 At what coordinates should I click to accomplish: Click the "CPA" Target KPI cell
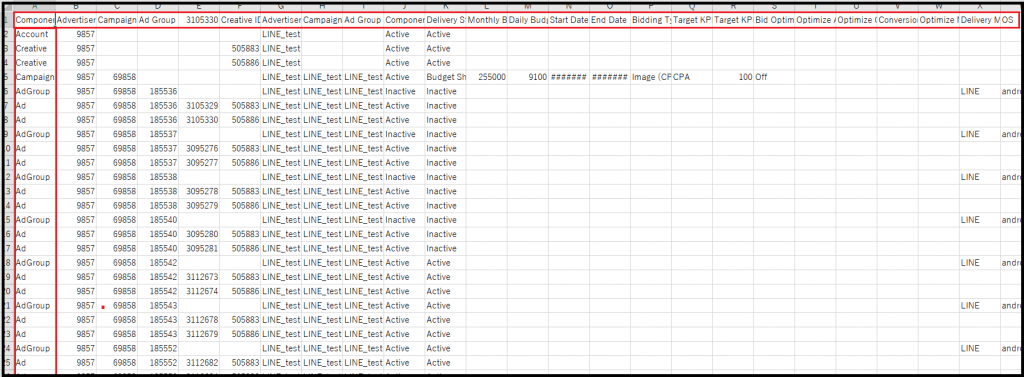(x=692, y=77)
